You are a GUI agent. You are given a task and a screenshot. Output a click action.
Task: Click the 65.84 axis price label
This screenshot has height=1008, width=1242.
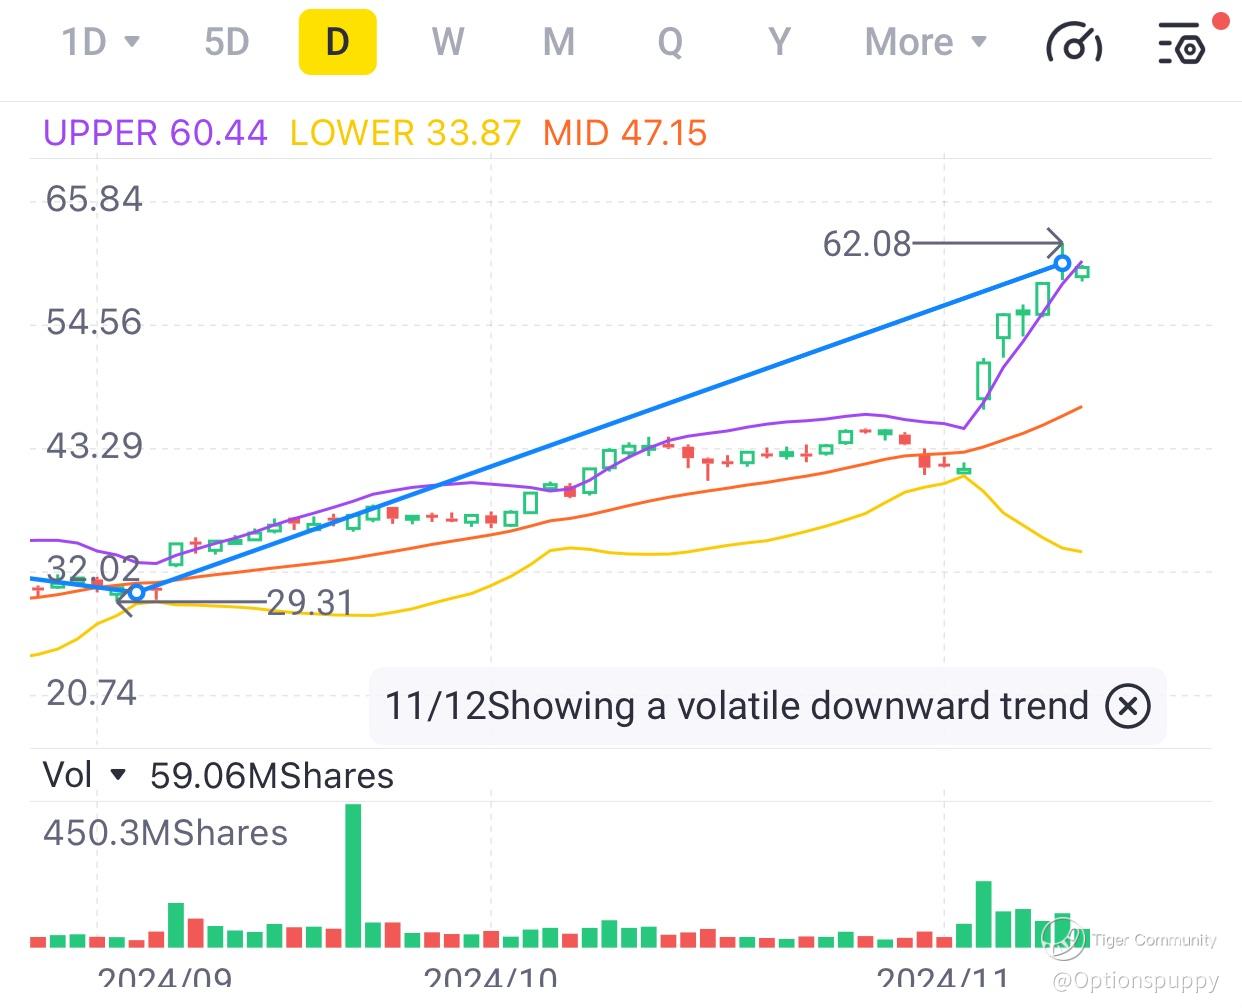click(94, 199)
